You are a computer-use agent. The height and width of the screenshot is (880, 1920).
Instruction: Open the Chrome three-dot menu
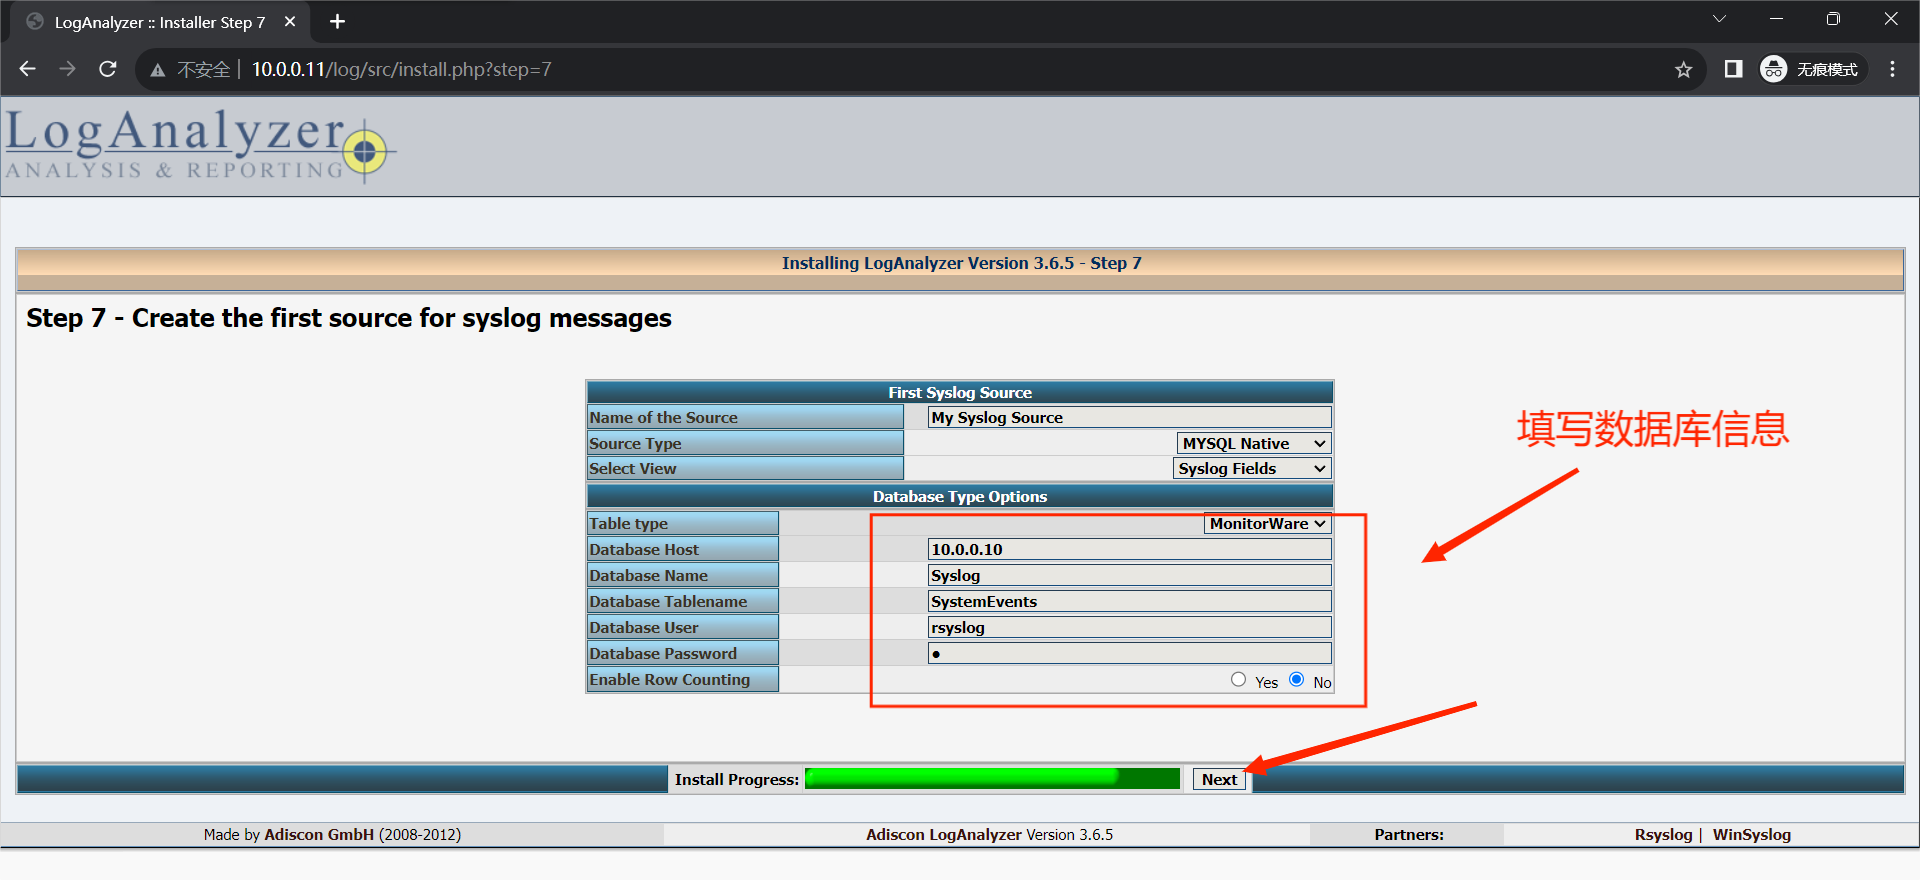pos(1892,69)
